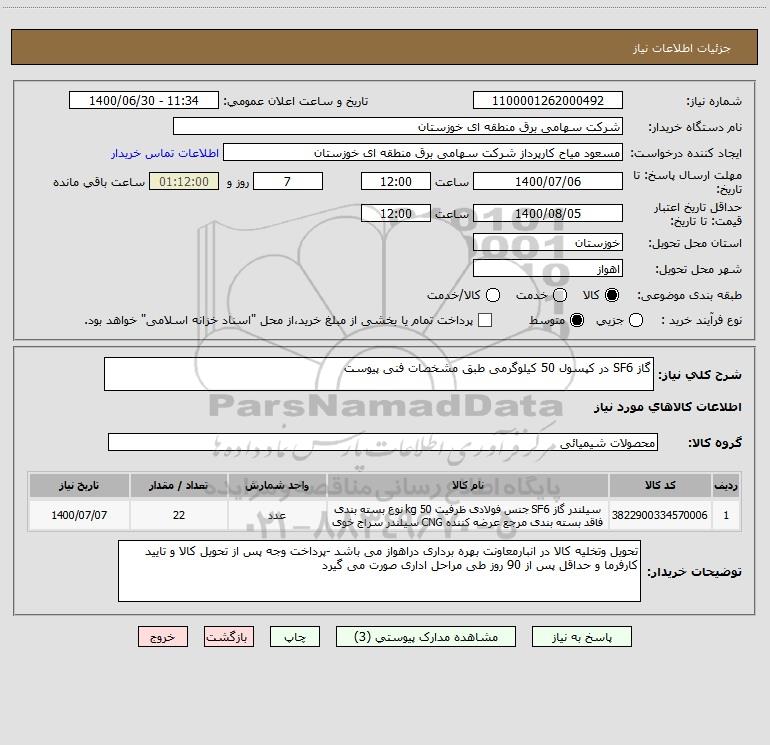
Task: Click days remaining field showing 7
Action: 288,181
